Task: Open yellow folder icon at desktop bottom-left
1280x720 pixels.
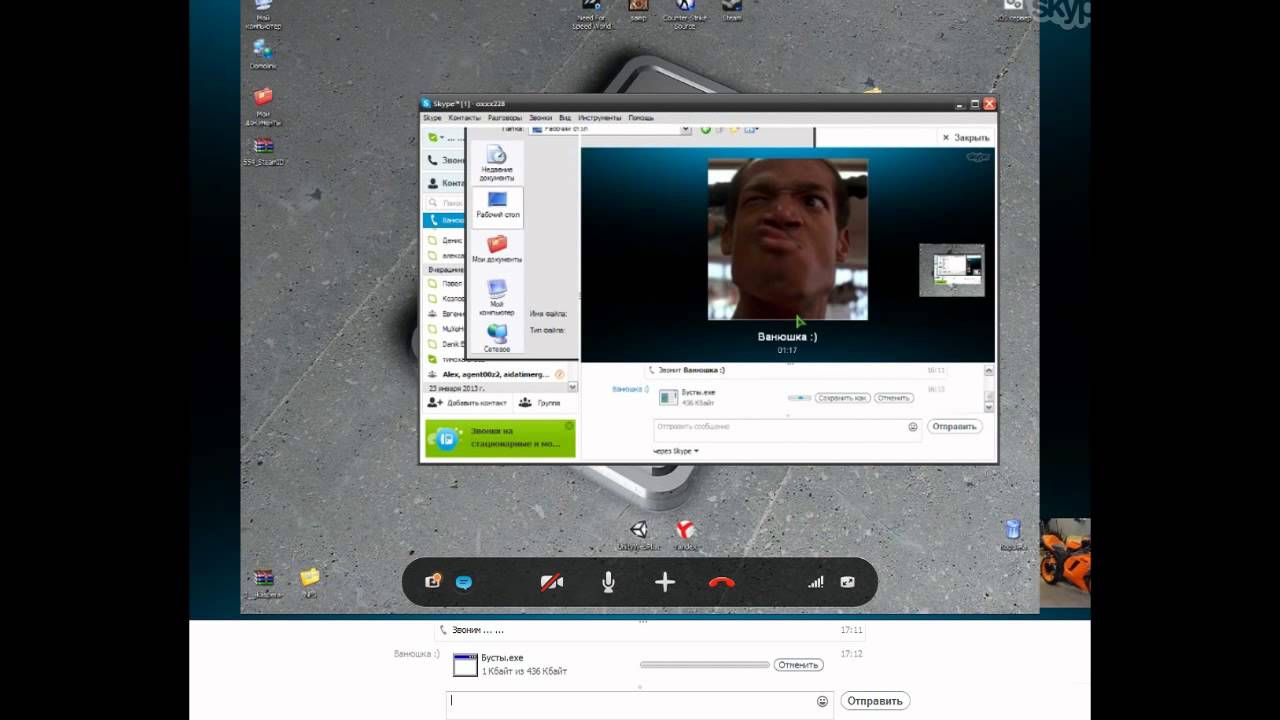Action: tap(310, 582)
